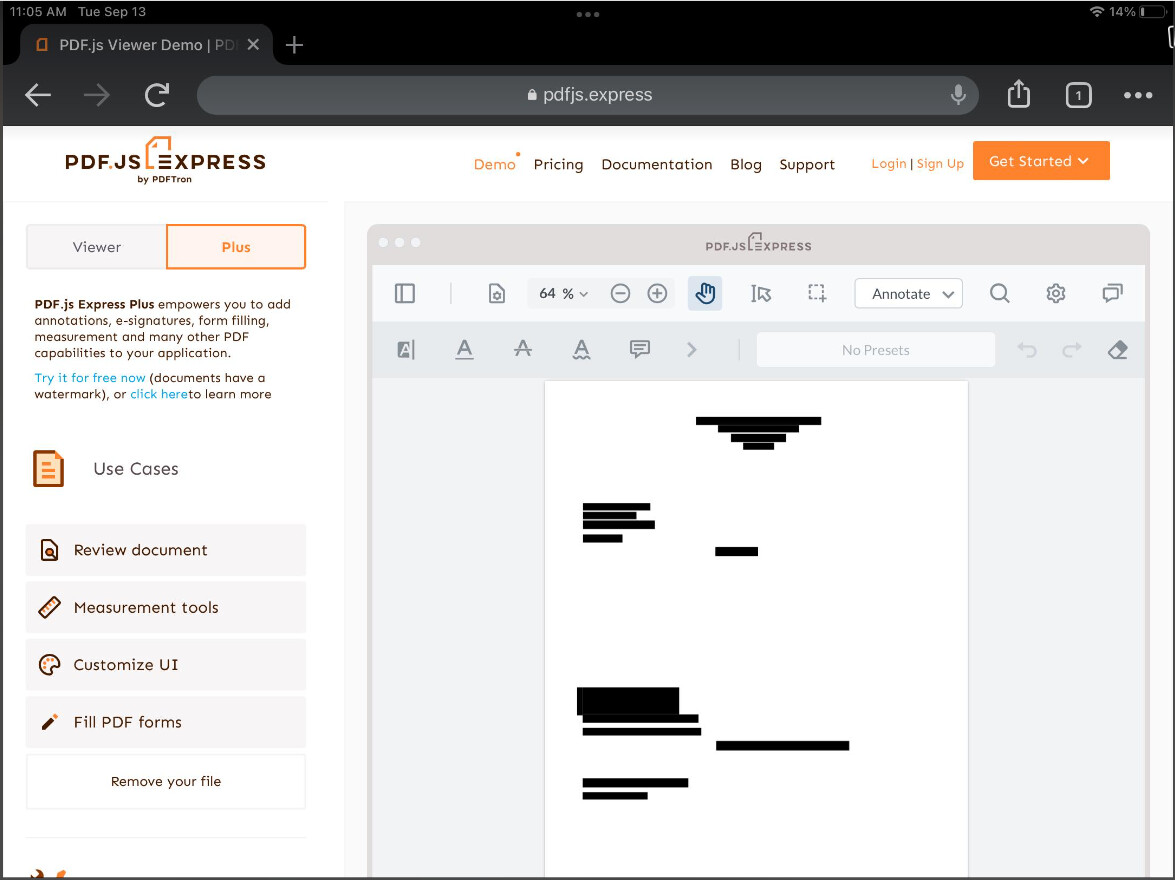Select the text highlight tool

(405, 349)
